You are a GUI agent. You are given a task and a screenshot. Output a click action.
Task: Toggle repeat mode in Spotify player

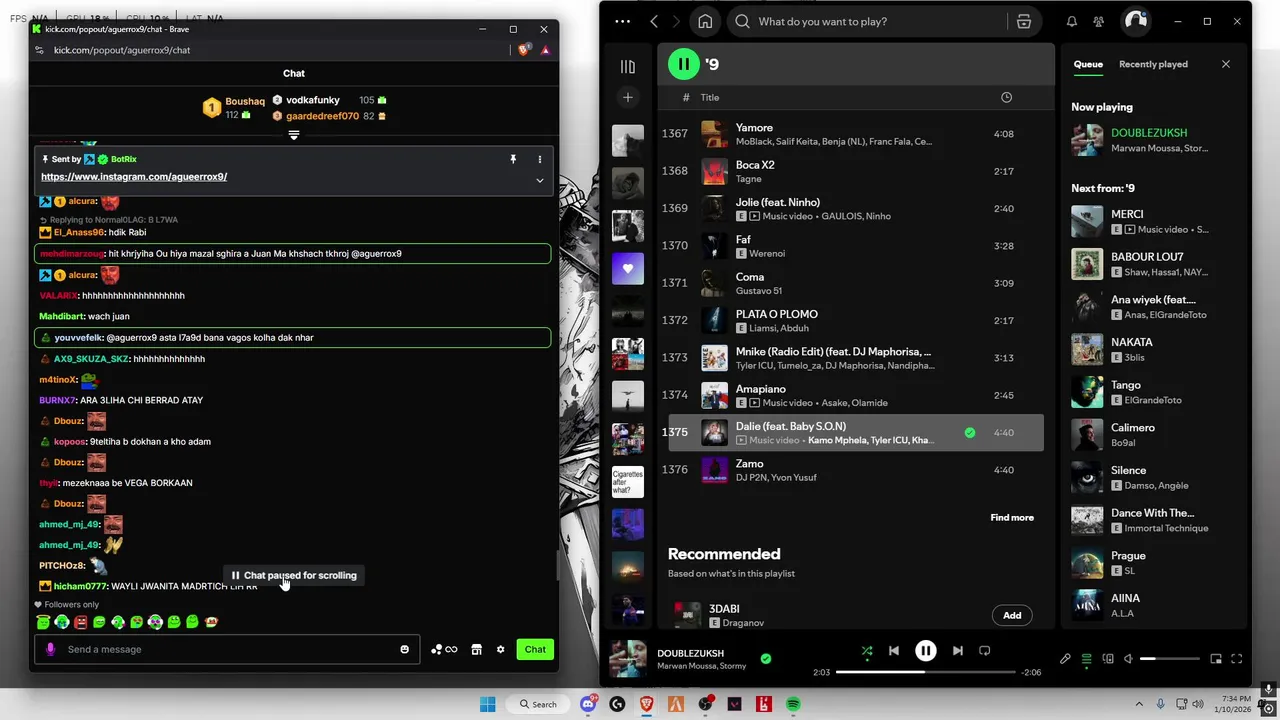pyautogui.click(x=984, y=651)
